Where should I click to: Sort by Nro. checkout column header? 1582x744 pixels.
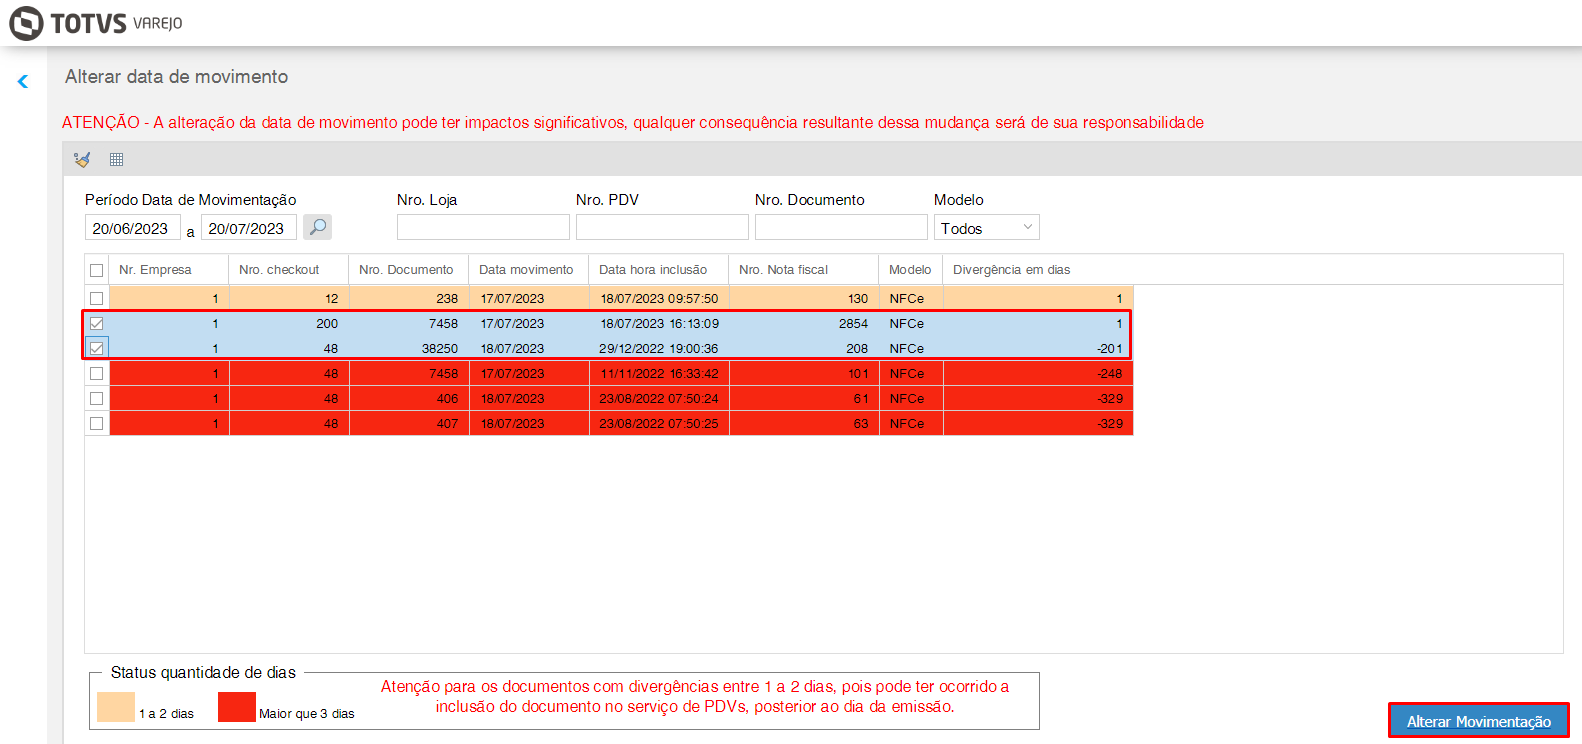[289, 270]
